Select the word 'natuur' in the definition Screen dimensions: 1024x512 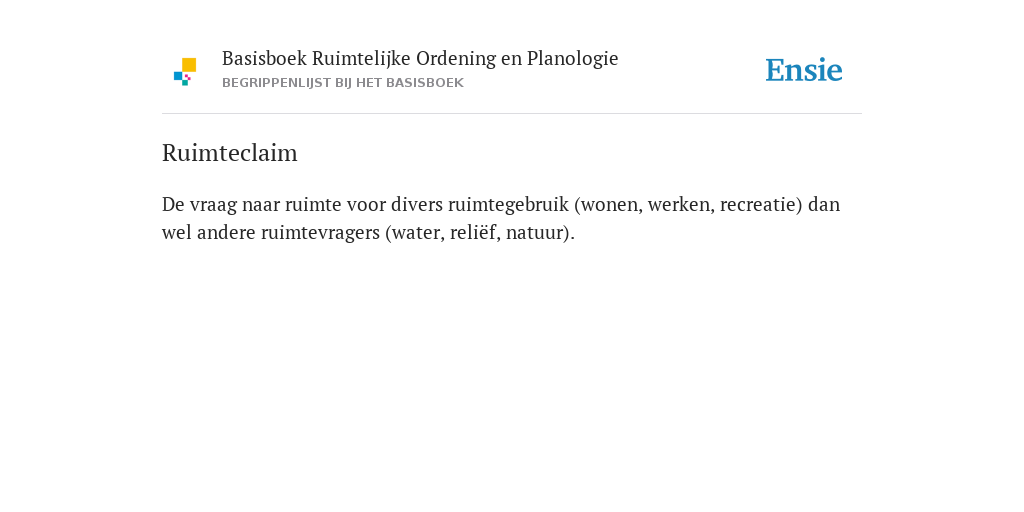coord(534,232)
